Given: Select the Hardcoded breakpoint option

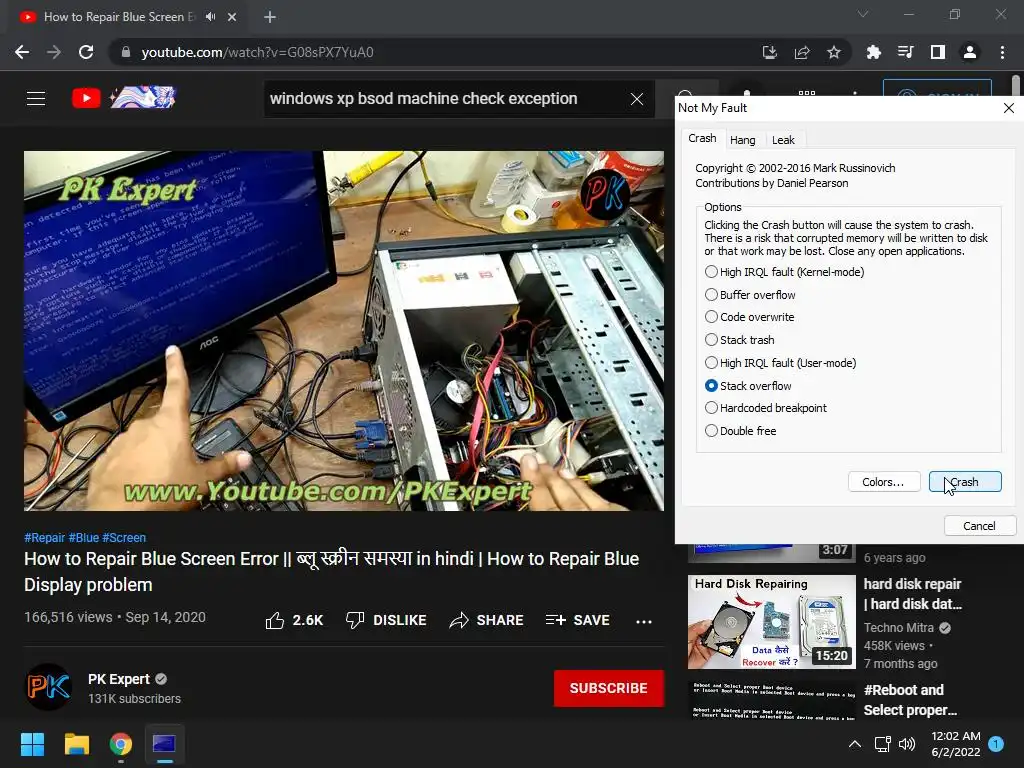Looking at the screenshot, I should [x=765, y=408].
